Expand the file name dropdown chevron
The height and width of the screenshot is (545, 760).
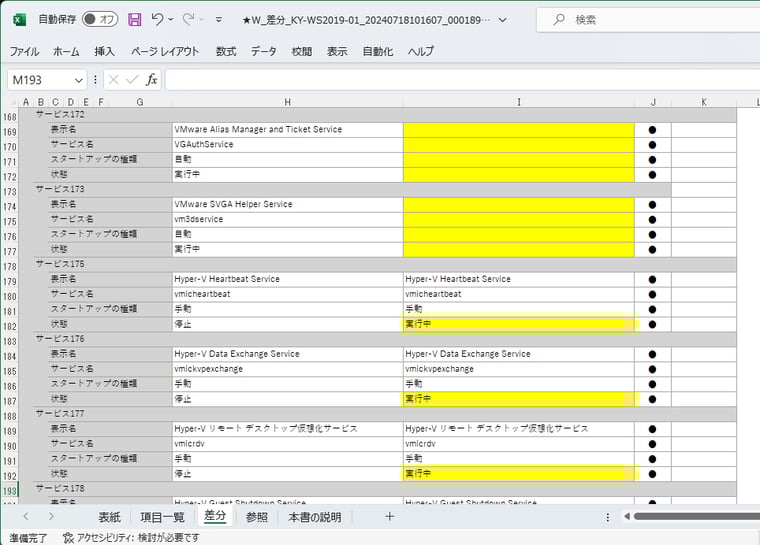click(503, 20)
